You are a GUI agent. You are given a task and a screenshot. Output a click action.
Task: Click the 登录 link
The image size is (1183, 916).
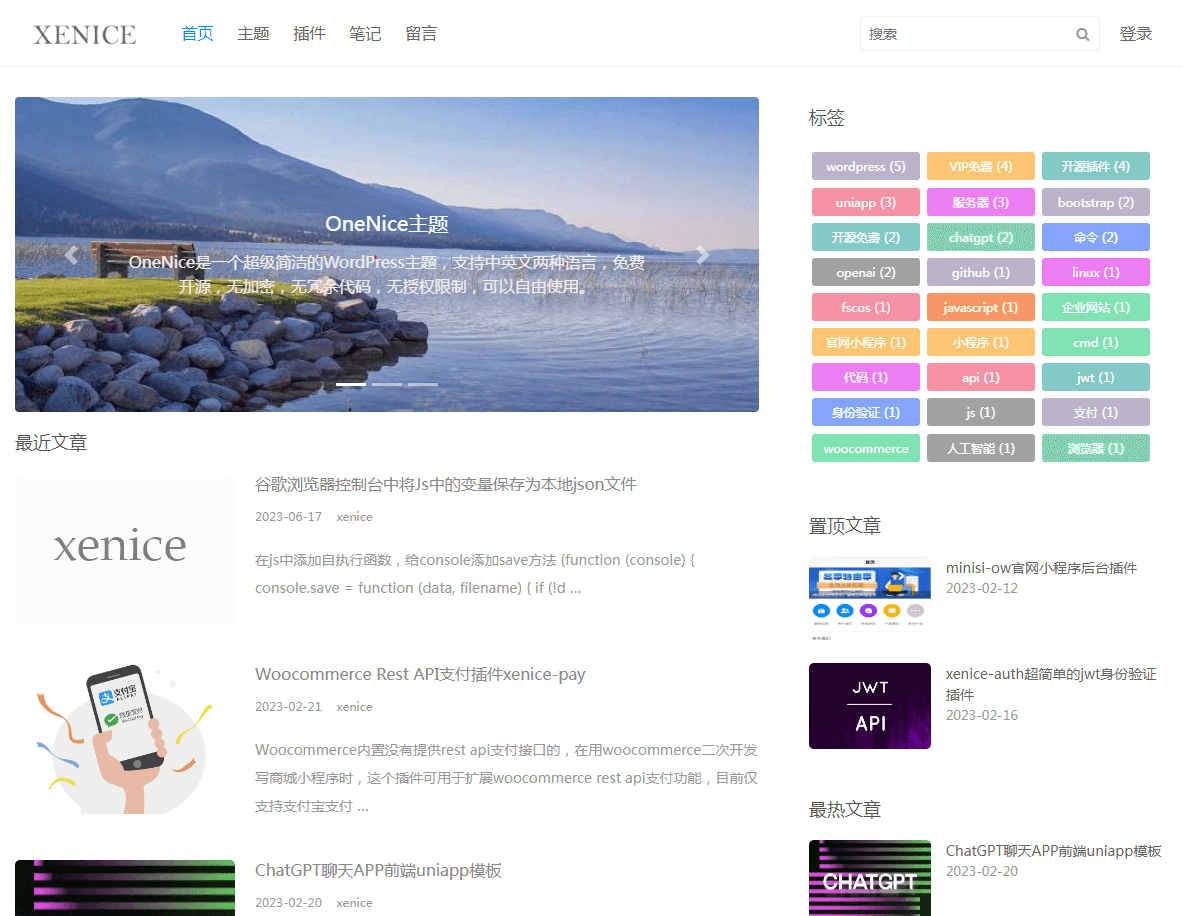coord(1136,33)
